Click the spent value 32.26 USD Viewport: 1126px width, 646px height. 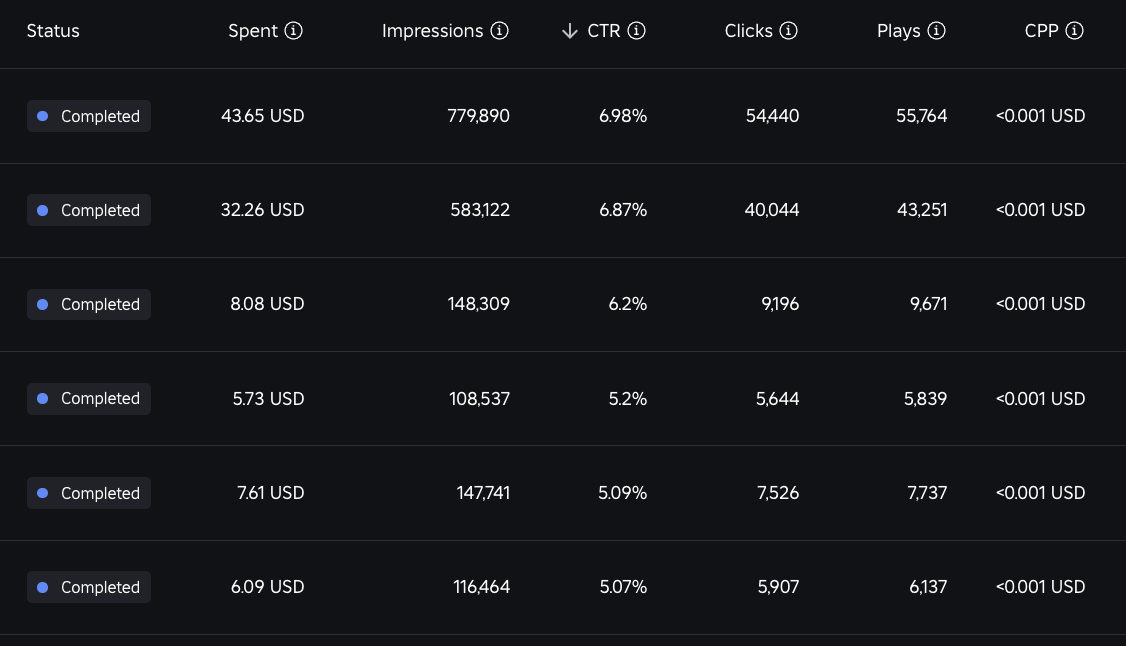pos(263,210)
